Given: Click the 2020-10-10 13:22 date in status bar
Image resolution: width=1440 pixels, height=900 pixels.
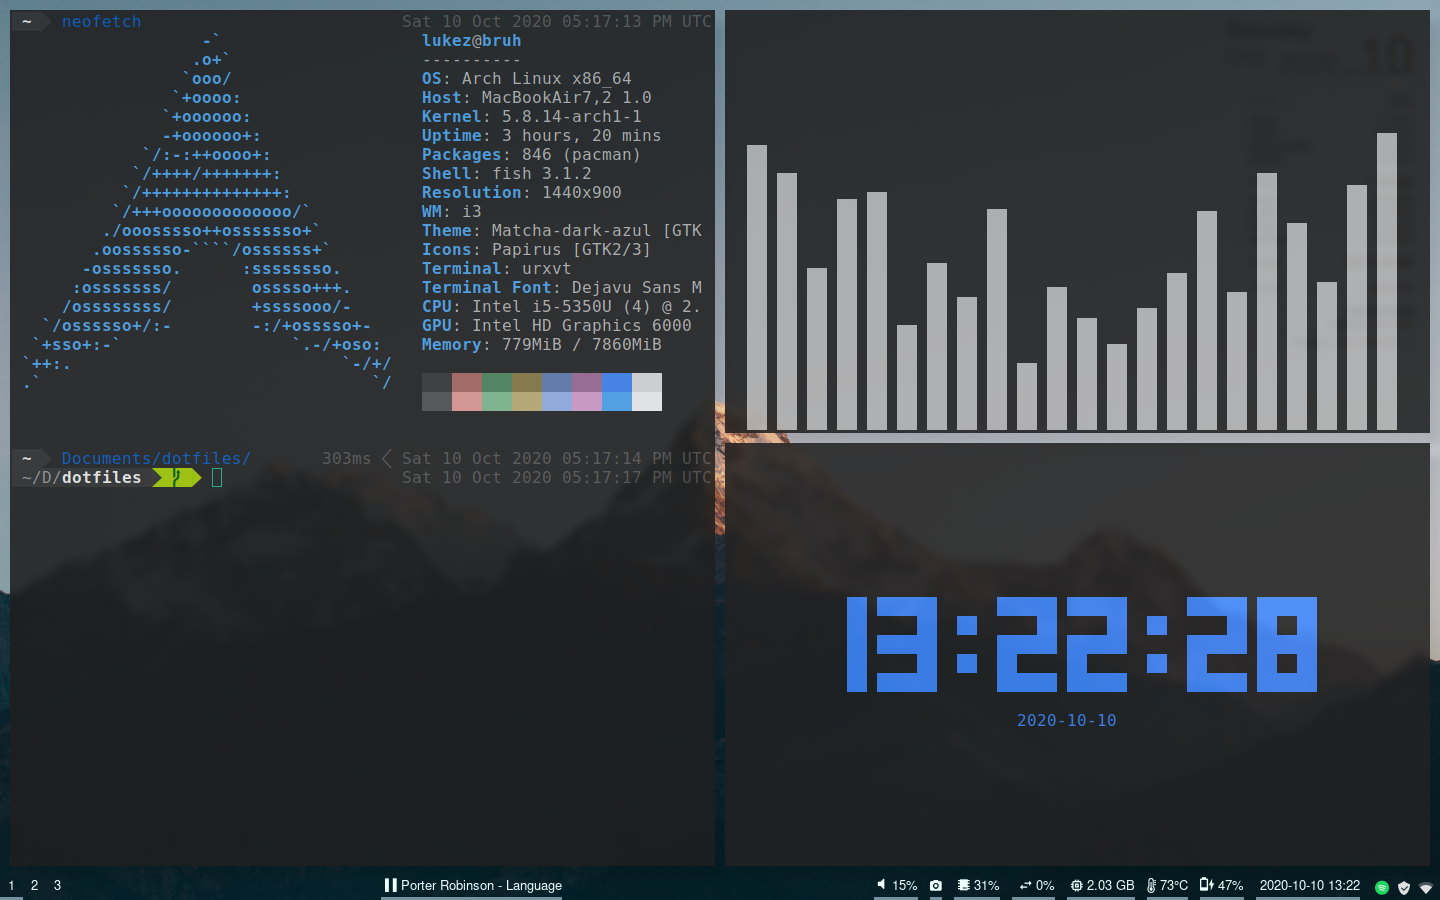Looking at the screenshot, I should click(x=1309, y=885).
